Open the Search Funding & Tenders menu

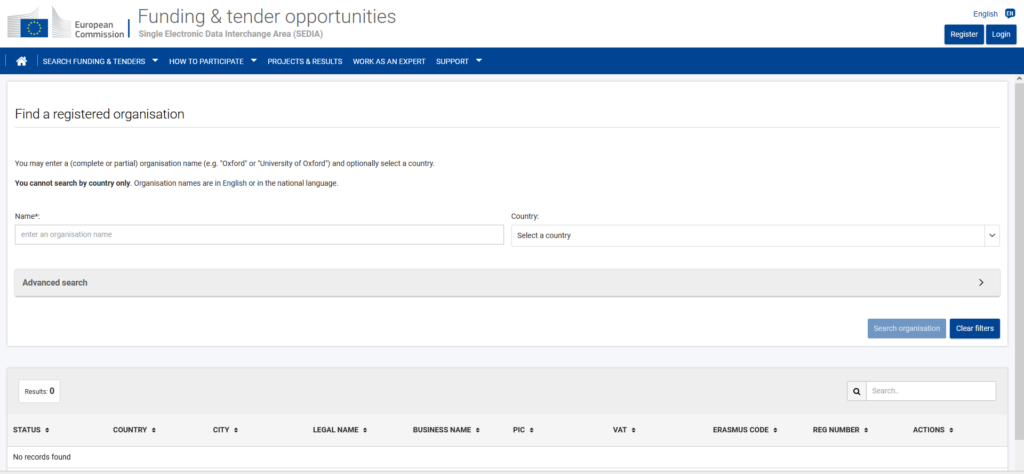[100, 61]
